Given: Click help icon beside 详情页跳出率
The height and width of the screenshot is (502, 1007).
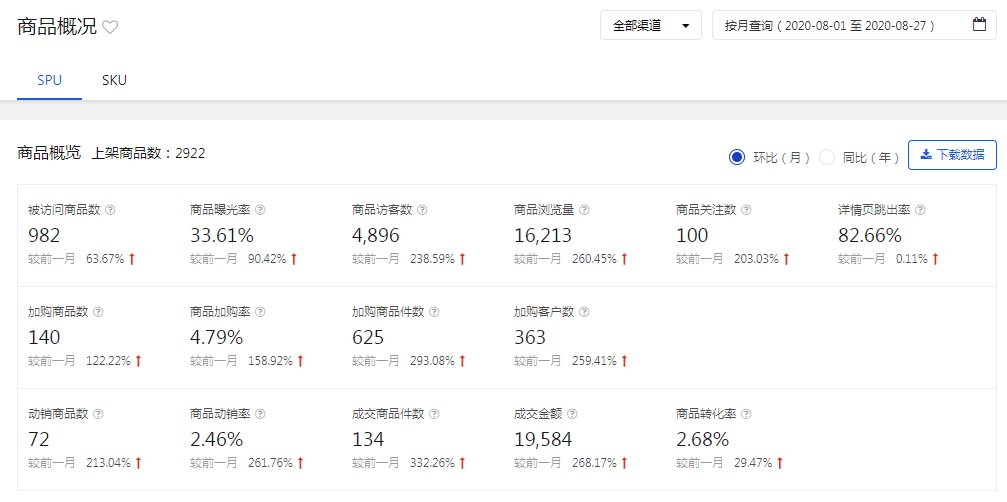Looking at the screenshot, I should (x=920, y=210).
